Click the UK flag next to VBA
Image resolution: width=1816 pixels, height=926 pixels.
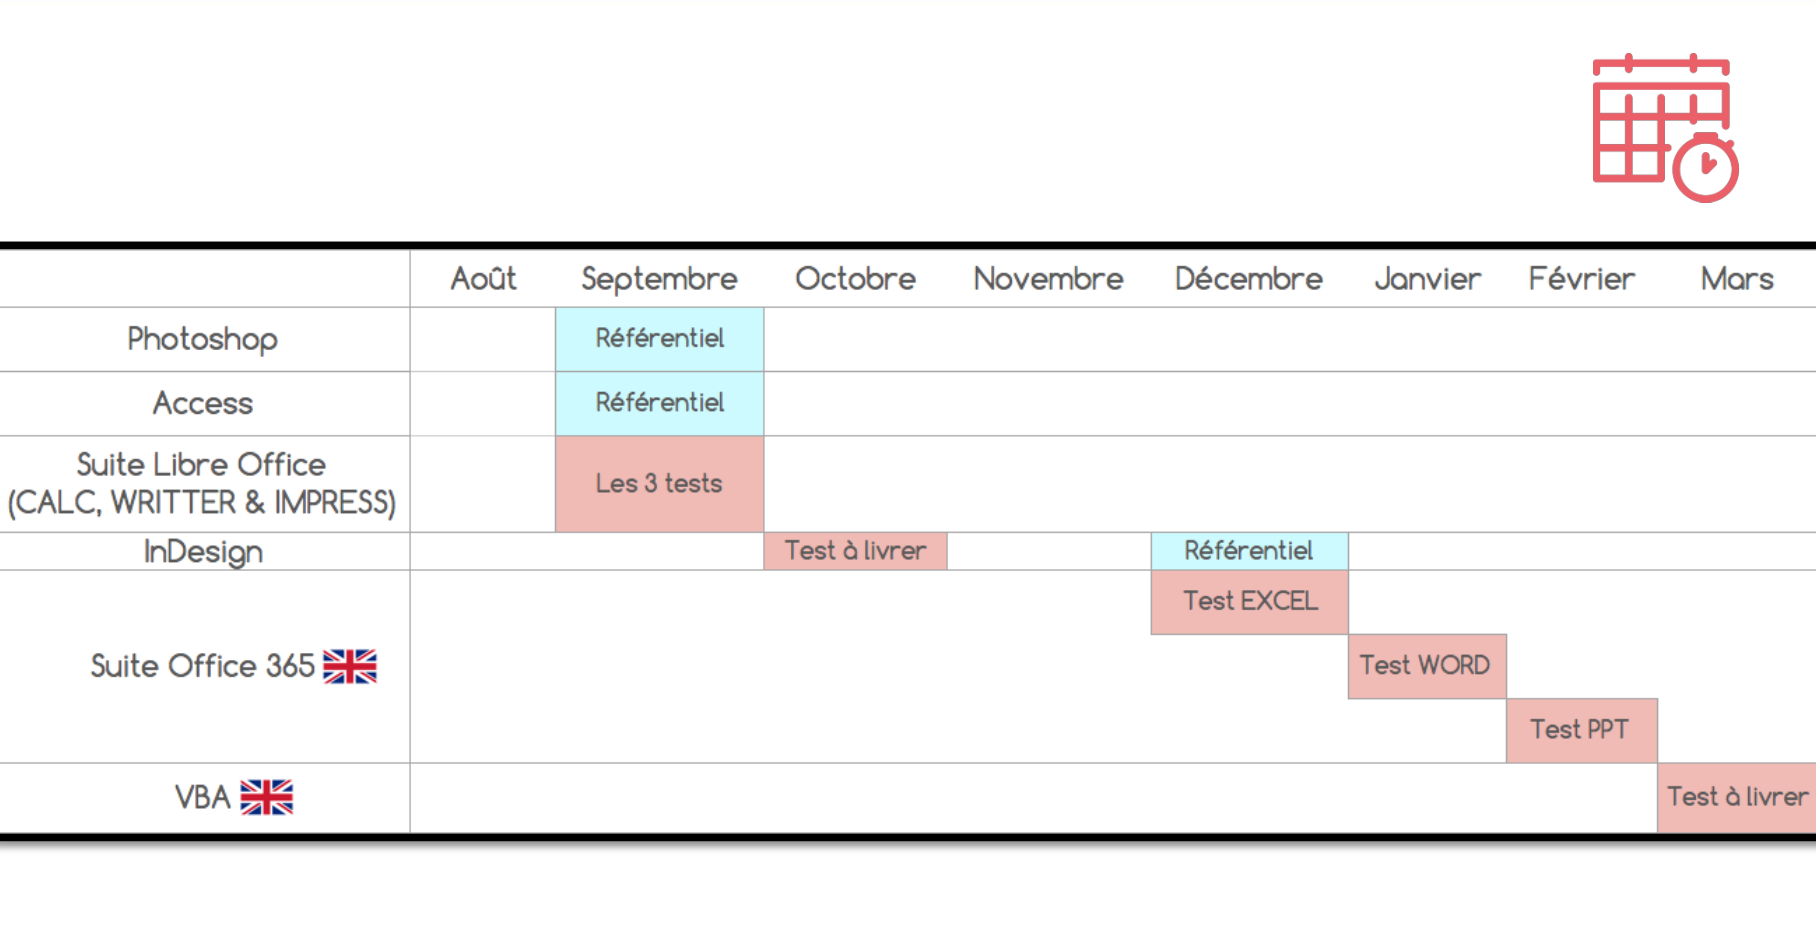267,797
